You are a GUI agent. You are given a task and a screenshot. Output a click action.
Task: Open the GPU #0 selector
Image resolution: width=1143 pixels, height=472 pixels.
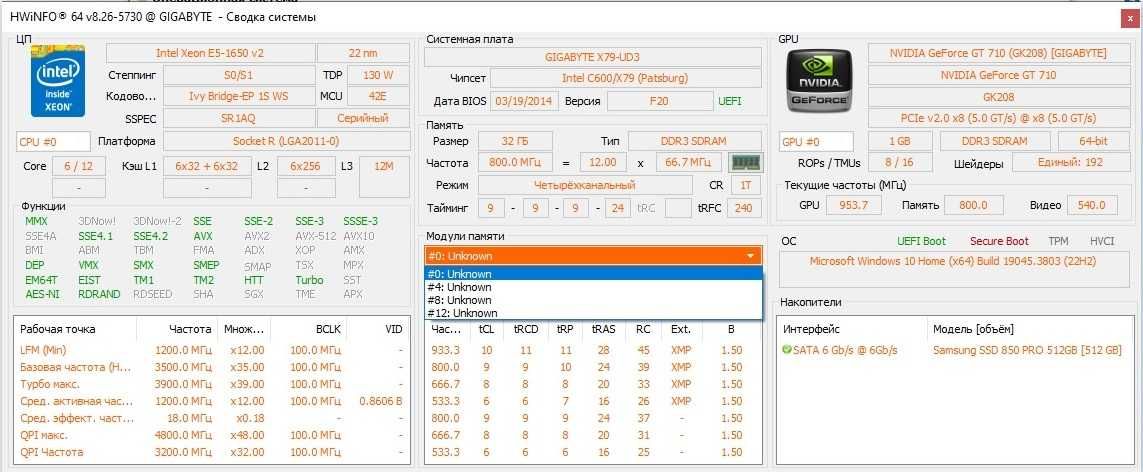pyautogui.click(x=816, y=141)
